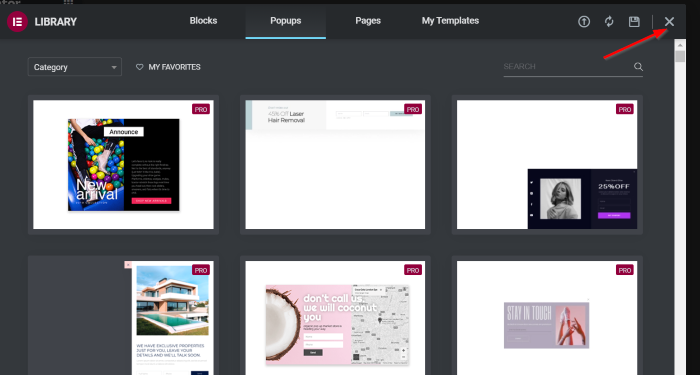This screenshot has height=375, width=700.
Task: Select the Popups tab
Action: [x=286, y=21]
